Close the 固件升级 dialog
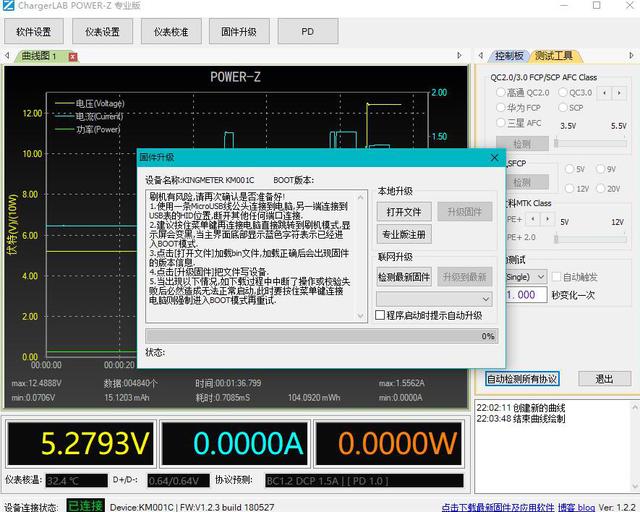The width and height of the screenshot is (640, 512). (494, 158)
